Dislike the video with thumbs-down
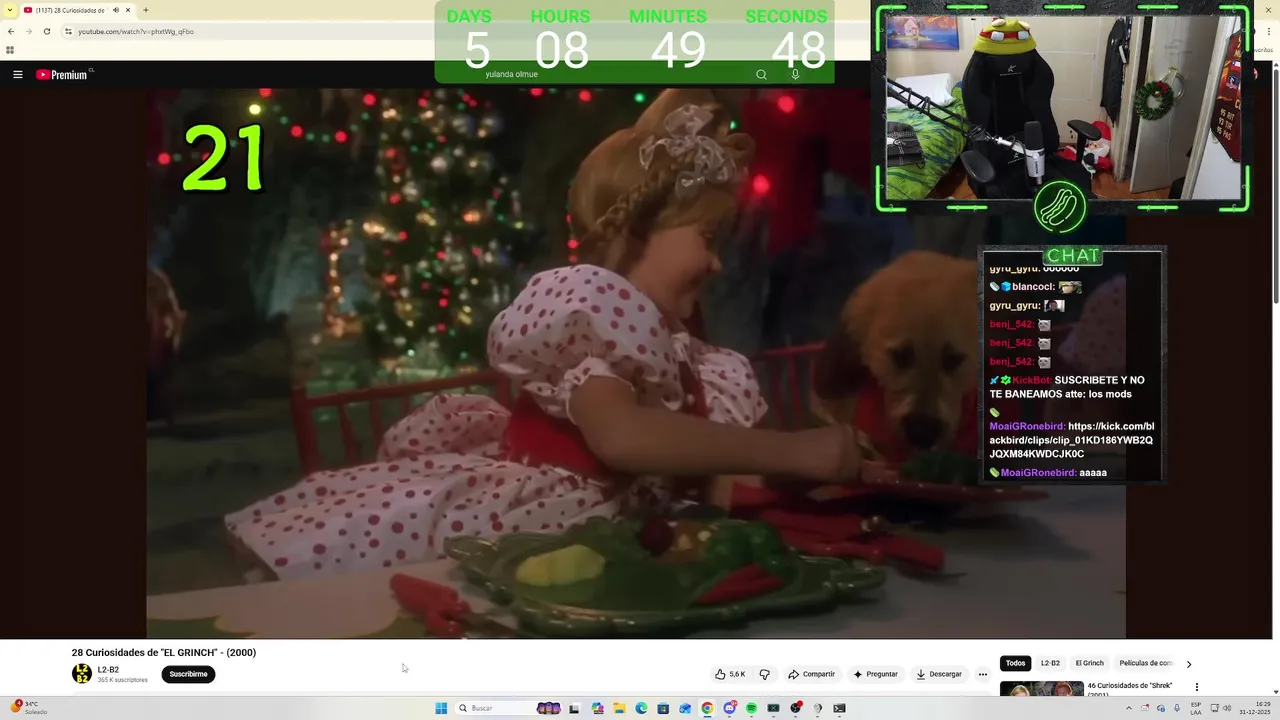 click(765, 674)
